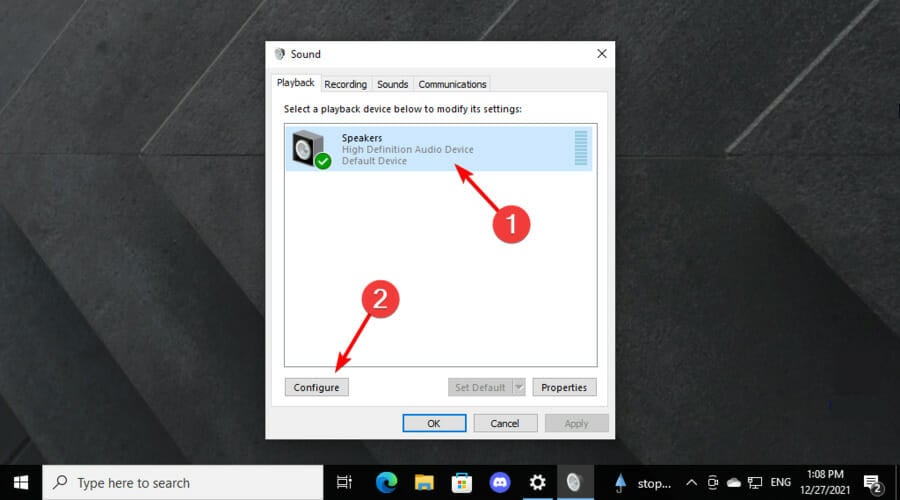Screen dimensions: 900x500
Task: Click the Sound app taskbar icon
Action: point(574,483)
